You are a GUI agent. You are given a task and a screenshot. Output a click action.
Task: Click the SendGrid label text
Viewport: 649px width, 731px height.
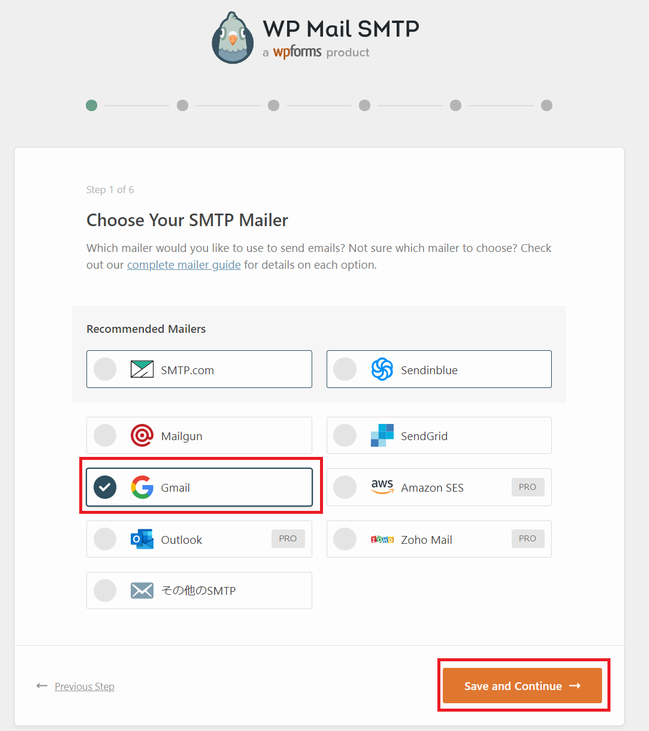(424, 436)
